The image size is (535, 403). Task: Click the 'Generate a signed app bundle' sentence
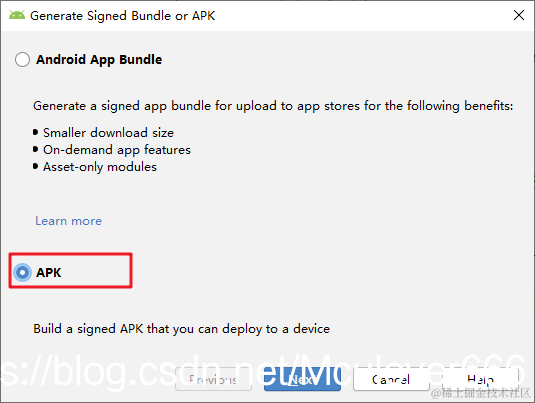point(273,106)
